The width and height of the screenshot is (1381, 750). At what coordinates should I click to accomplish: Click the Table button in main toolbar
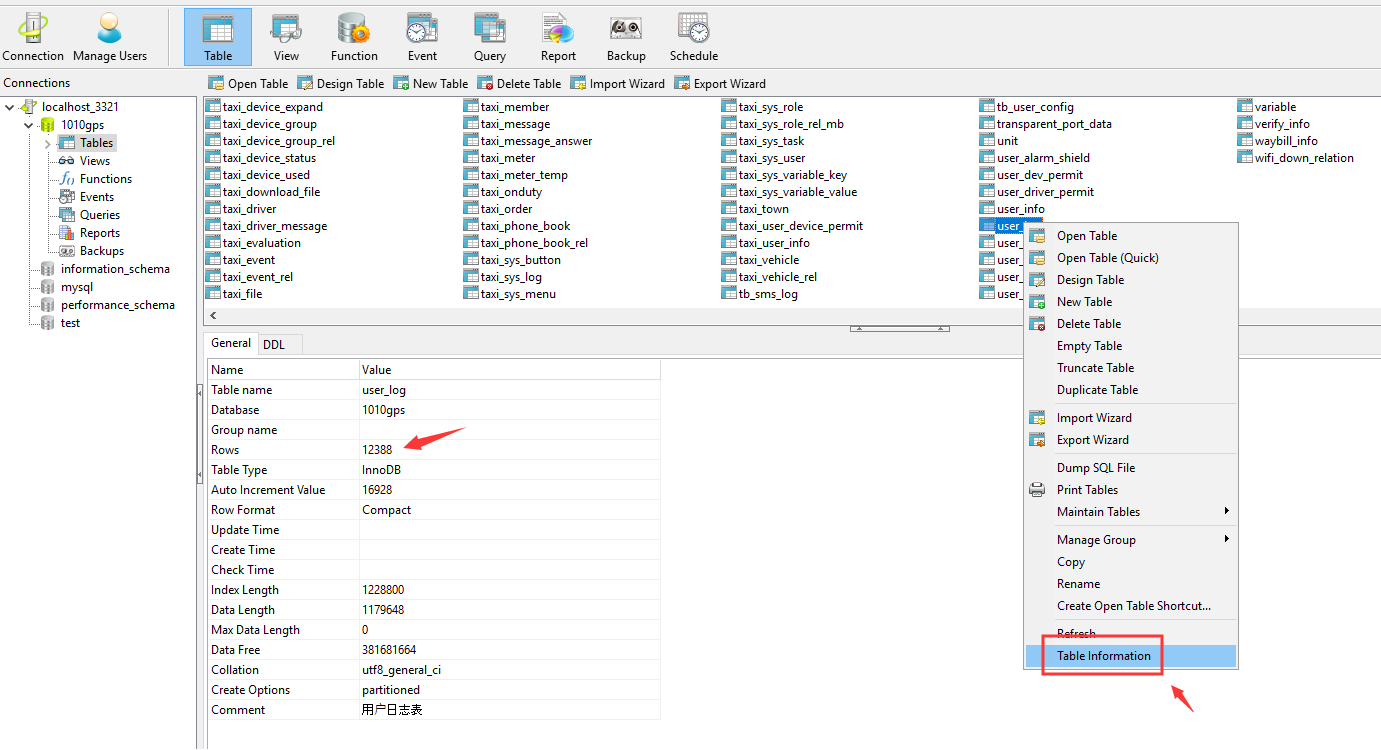pyautogui.click(x=218, y=38)
